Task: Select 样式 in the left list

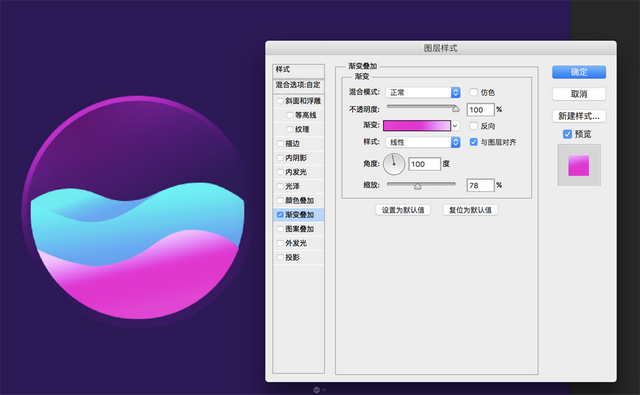Action: (298, 70)
